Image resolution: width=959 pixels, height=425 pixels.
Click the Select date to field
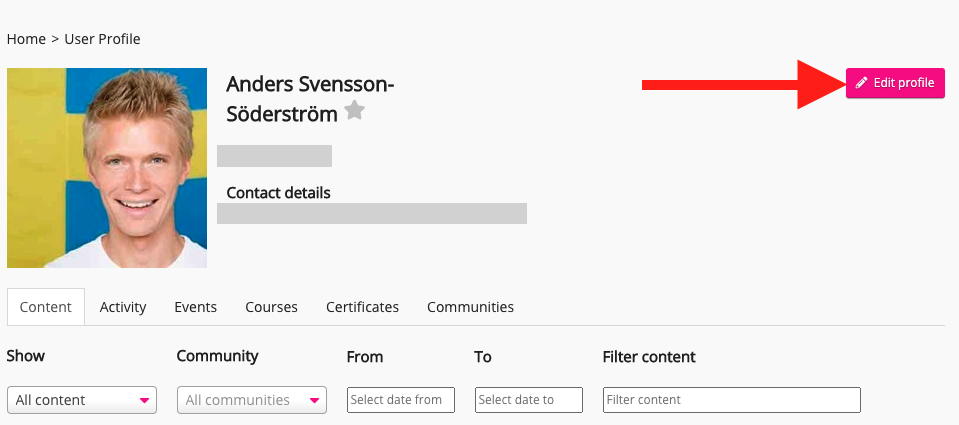pyautogui.click(x=528, y=400)
